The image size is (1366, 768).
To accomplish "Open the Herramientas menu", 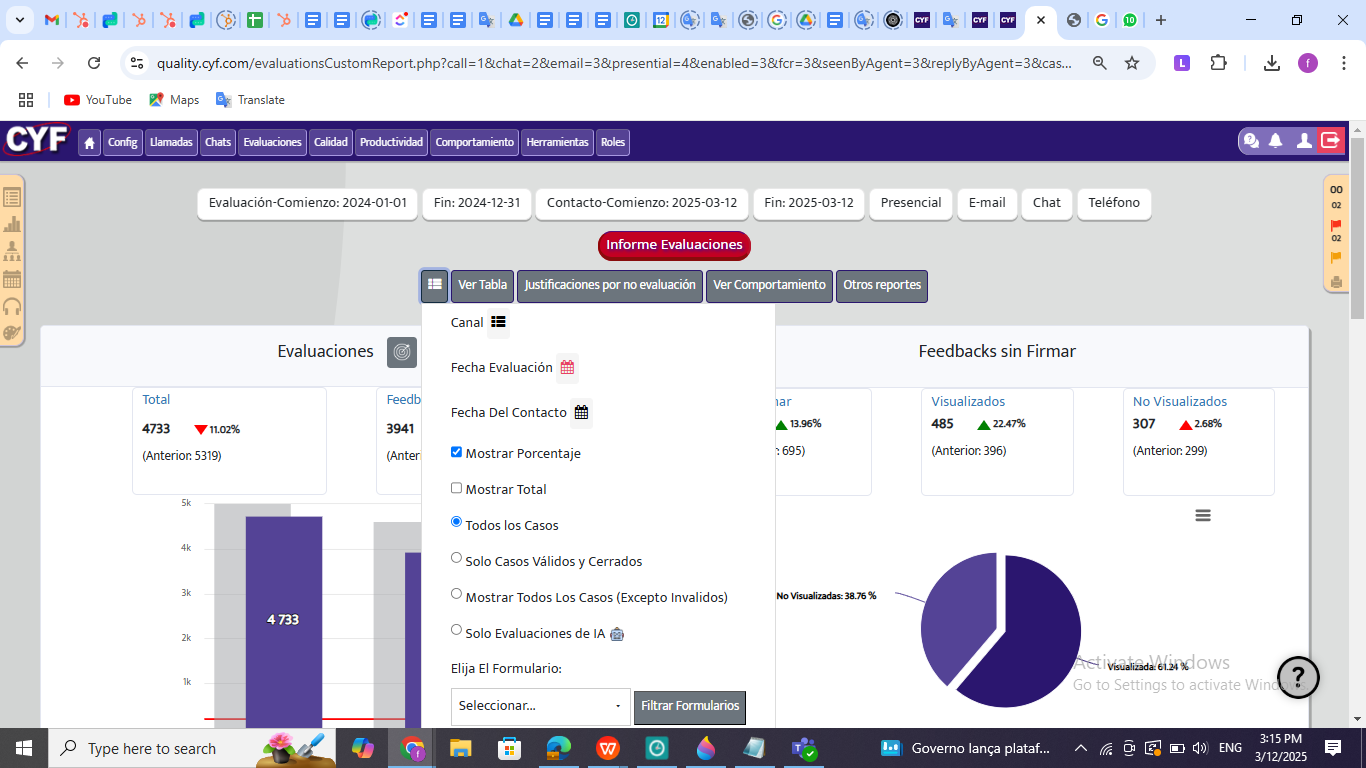I will click(x=557, y=142).
